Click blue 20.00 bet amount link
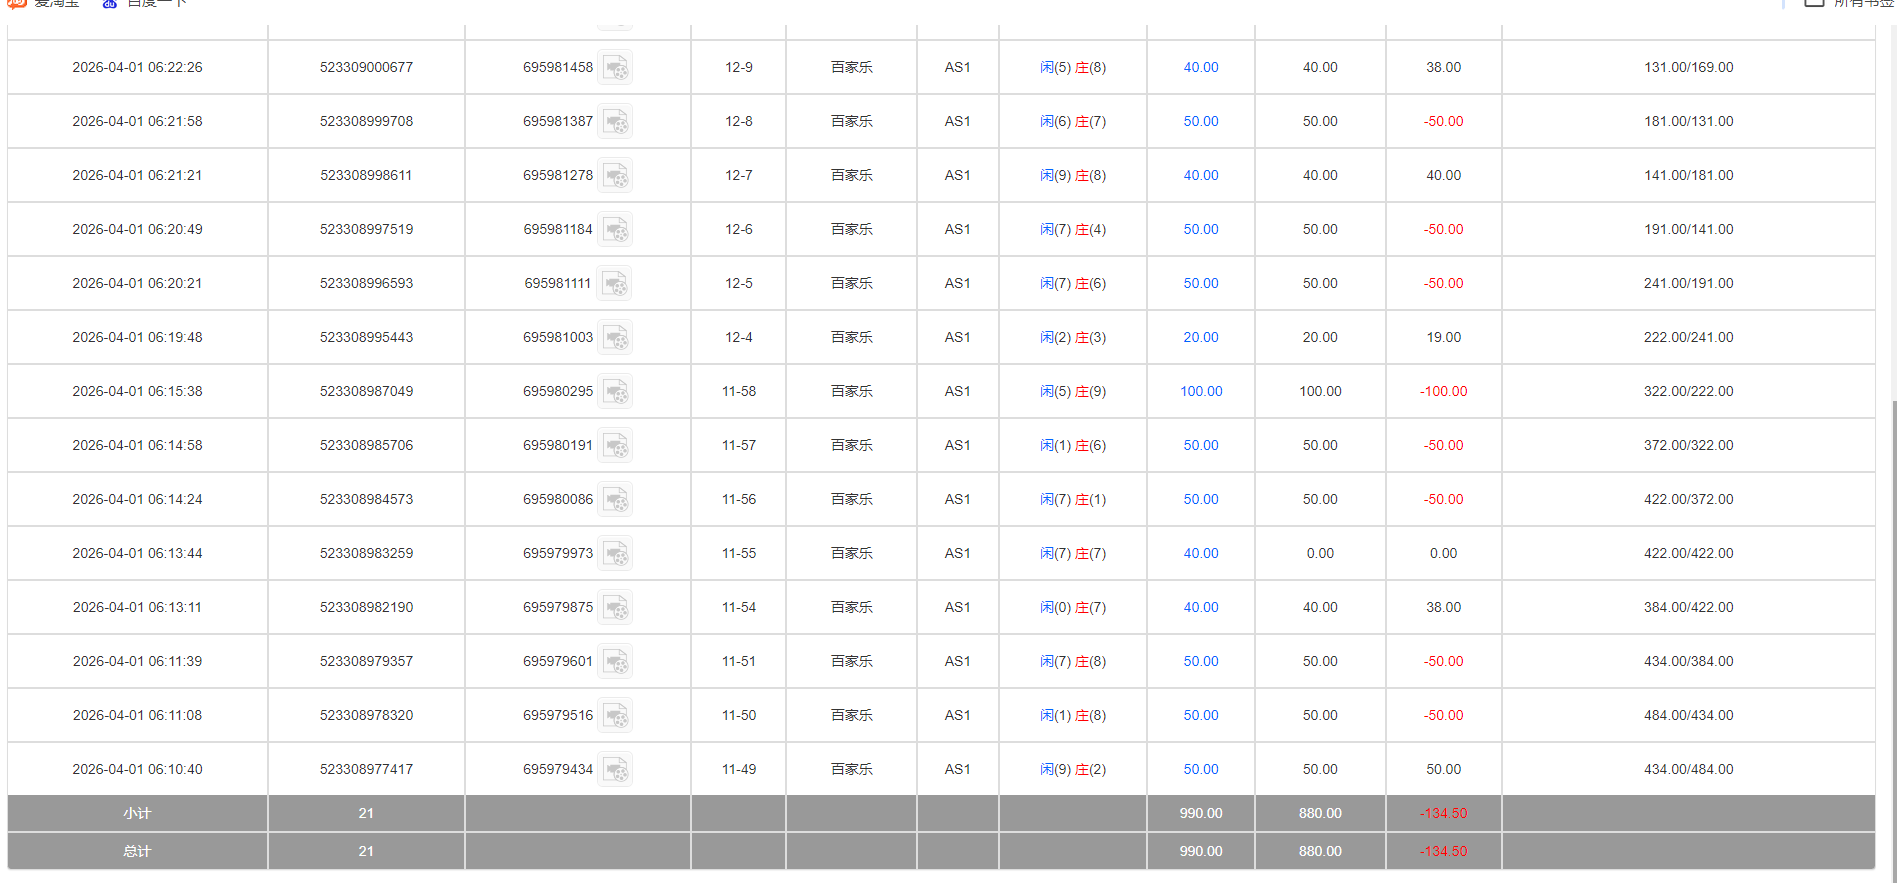The width and height of the screenshot is (1897, 883). tap(1200, 338)
